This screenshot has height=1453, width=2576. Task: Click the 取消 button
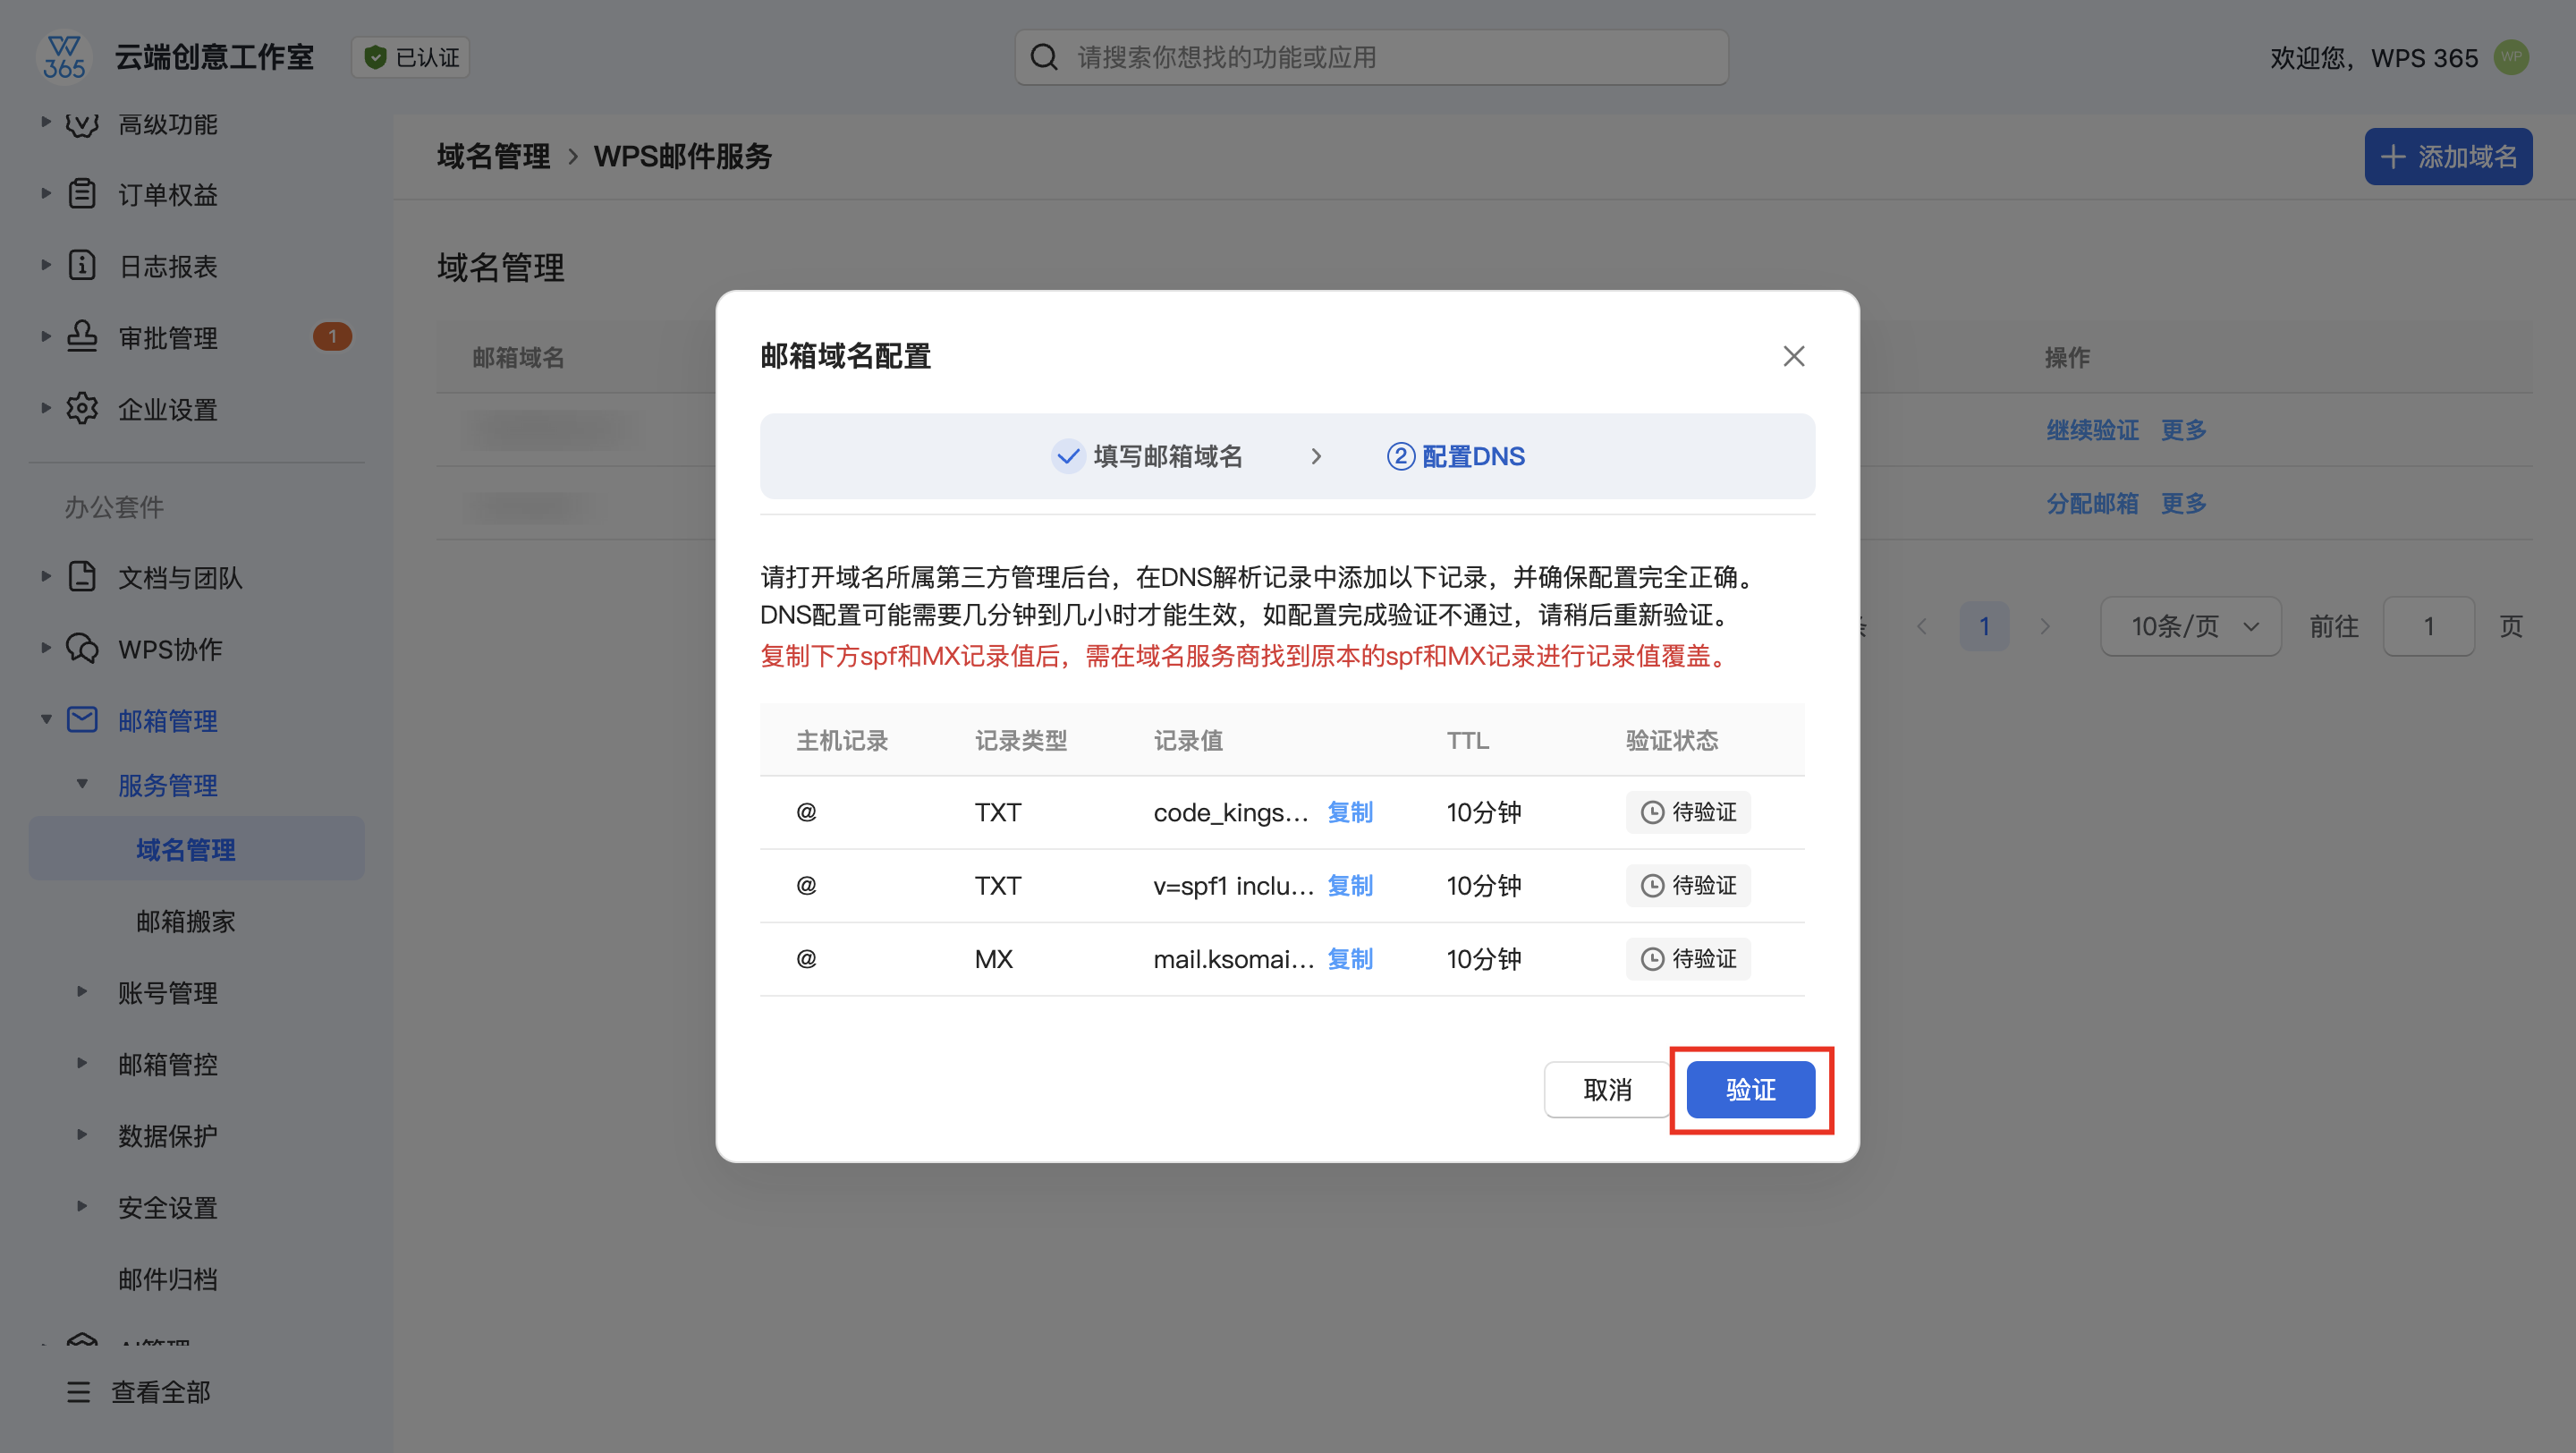[x=1606, y=1089]
